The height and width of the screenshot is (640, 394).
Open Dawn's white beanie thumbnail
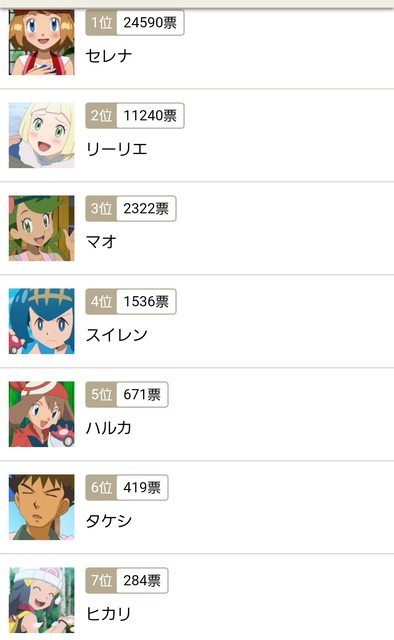[42, 600]
